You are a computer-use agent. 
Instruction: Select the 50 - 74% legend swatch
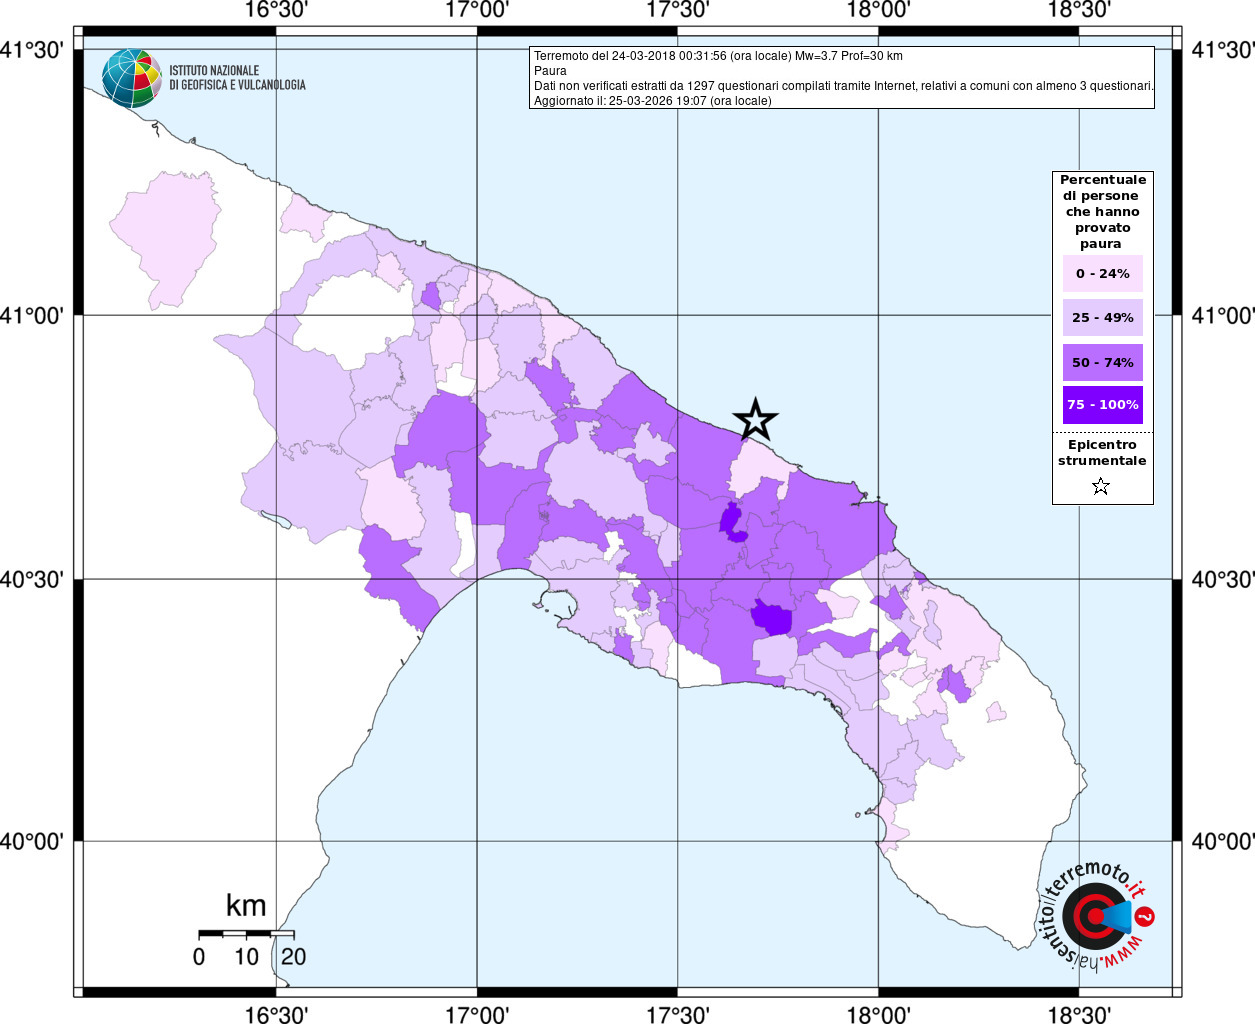click(1102, 362)
